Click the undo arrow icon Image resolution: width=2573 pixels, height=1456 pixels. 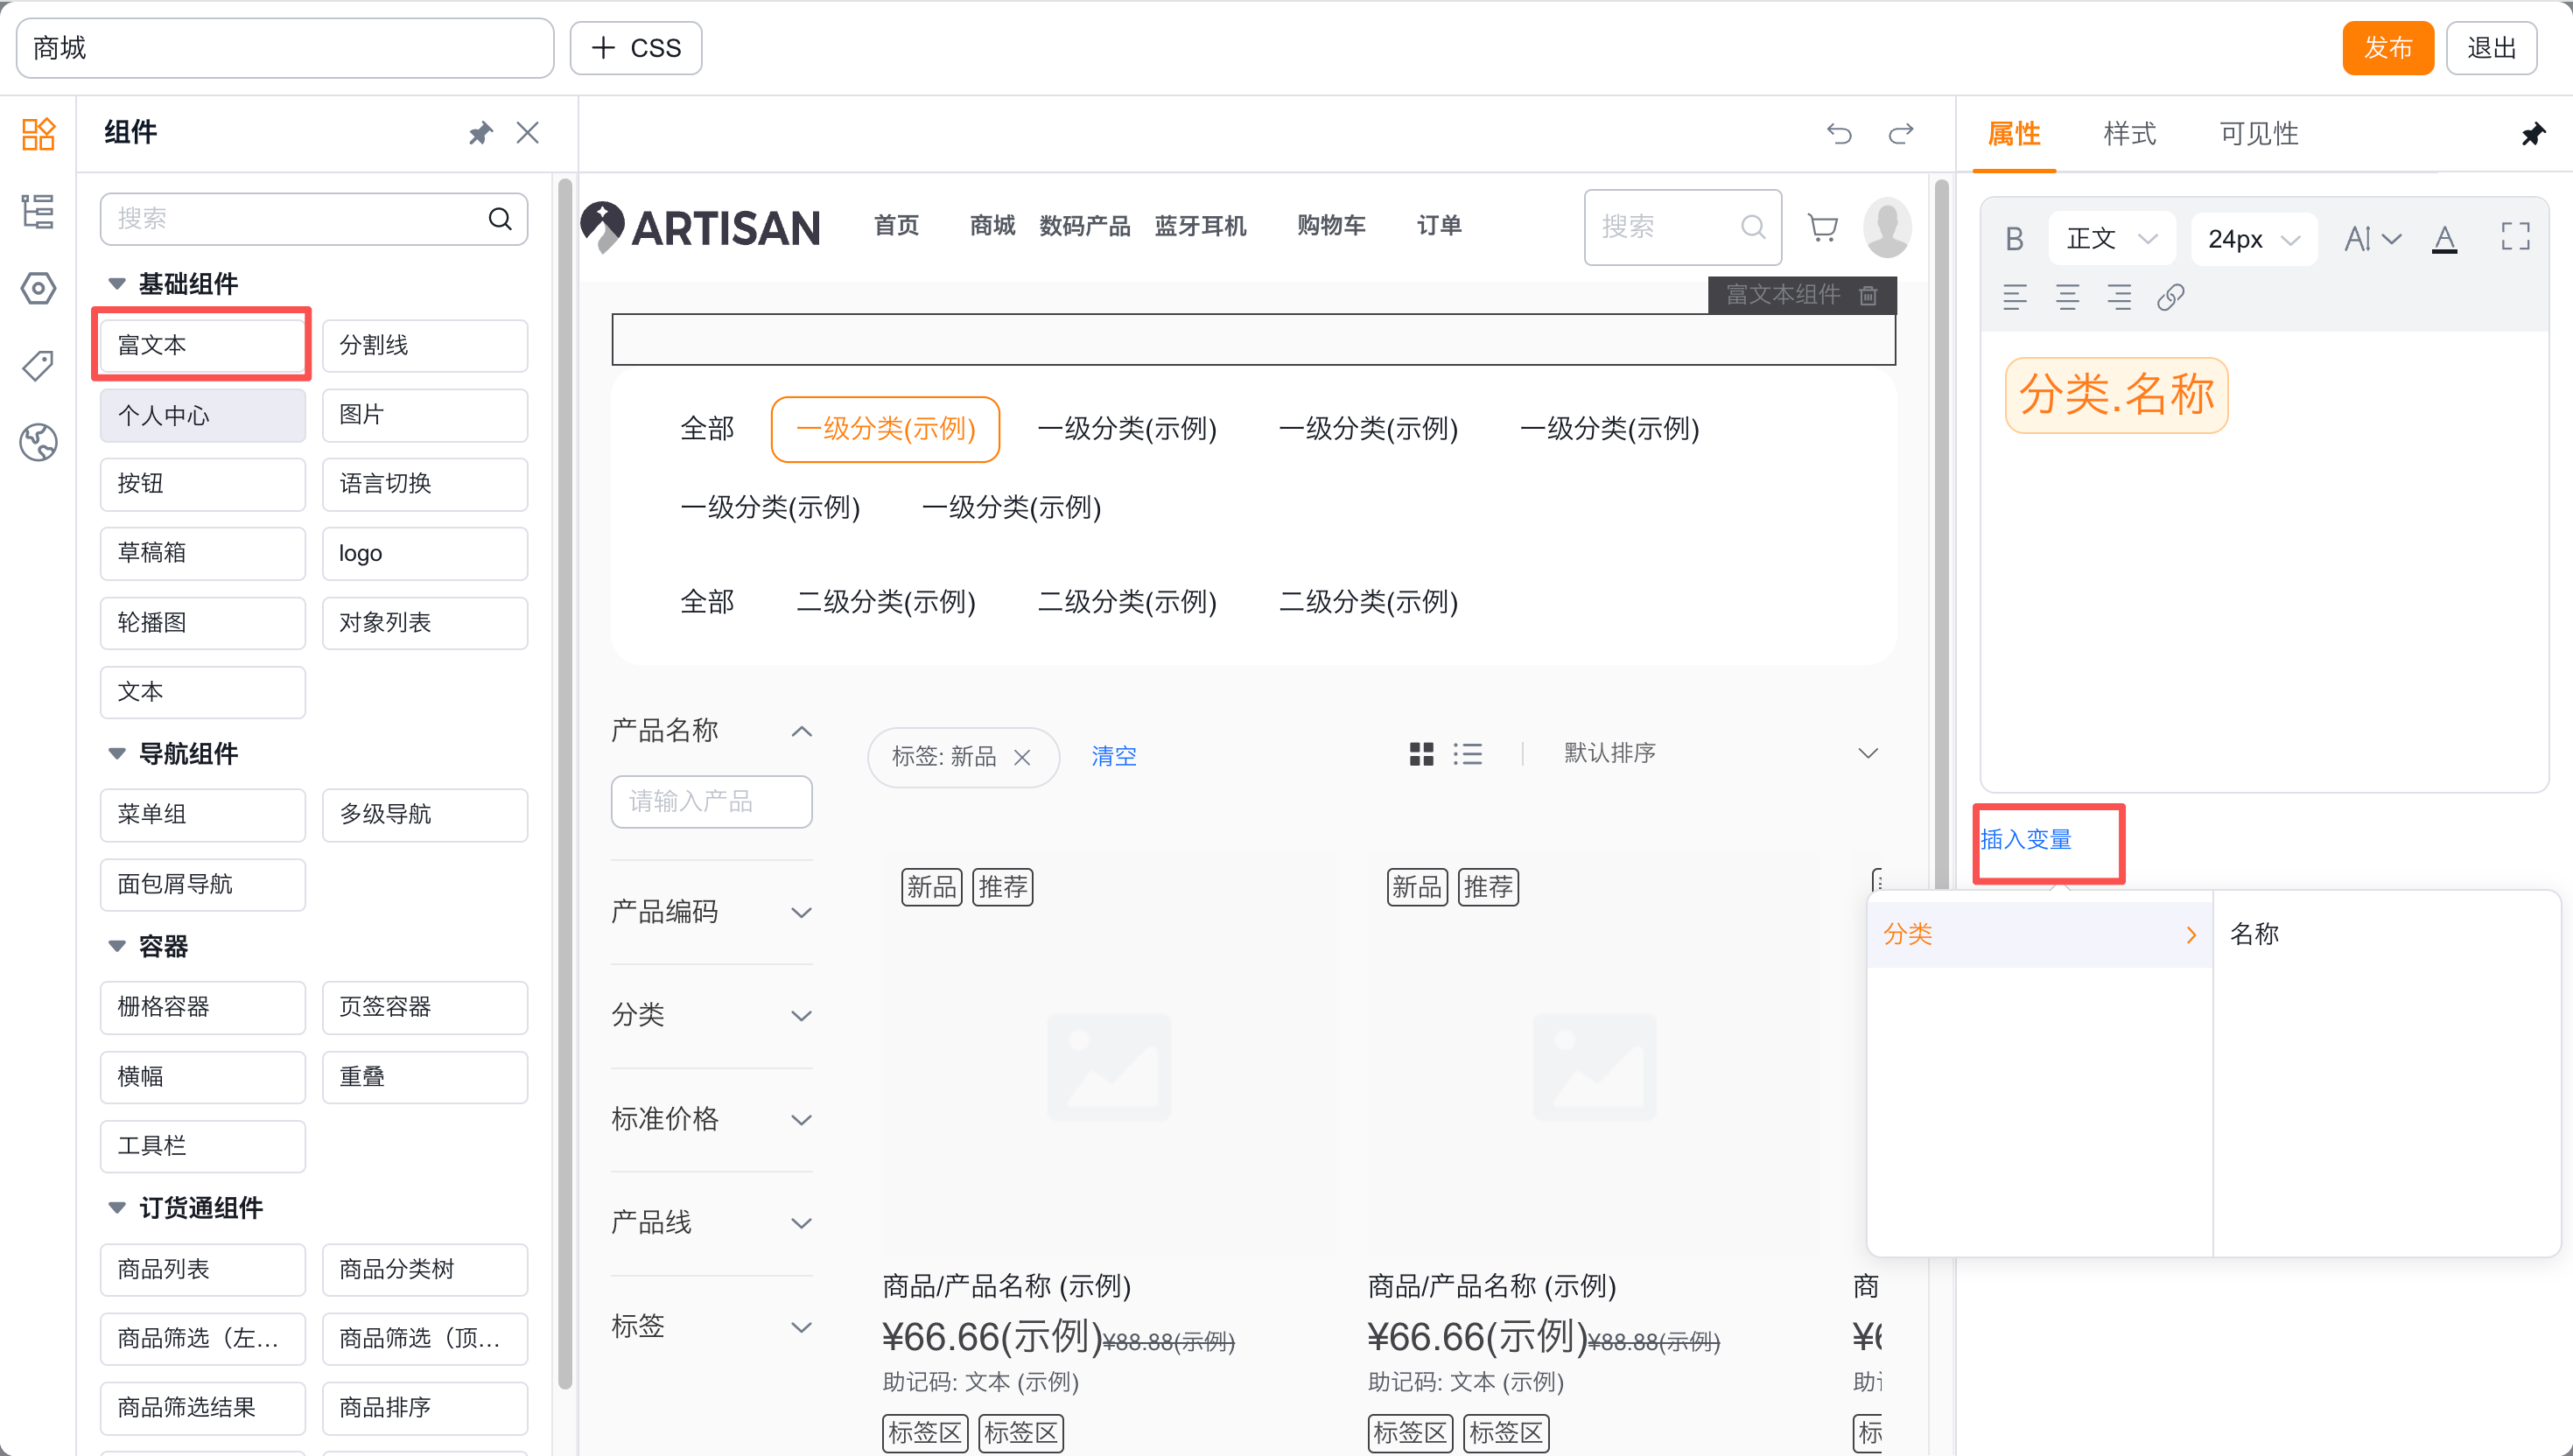[1838, 134]
